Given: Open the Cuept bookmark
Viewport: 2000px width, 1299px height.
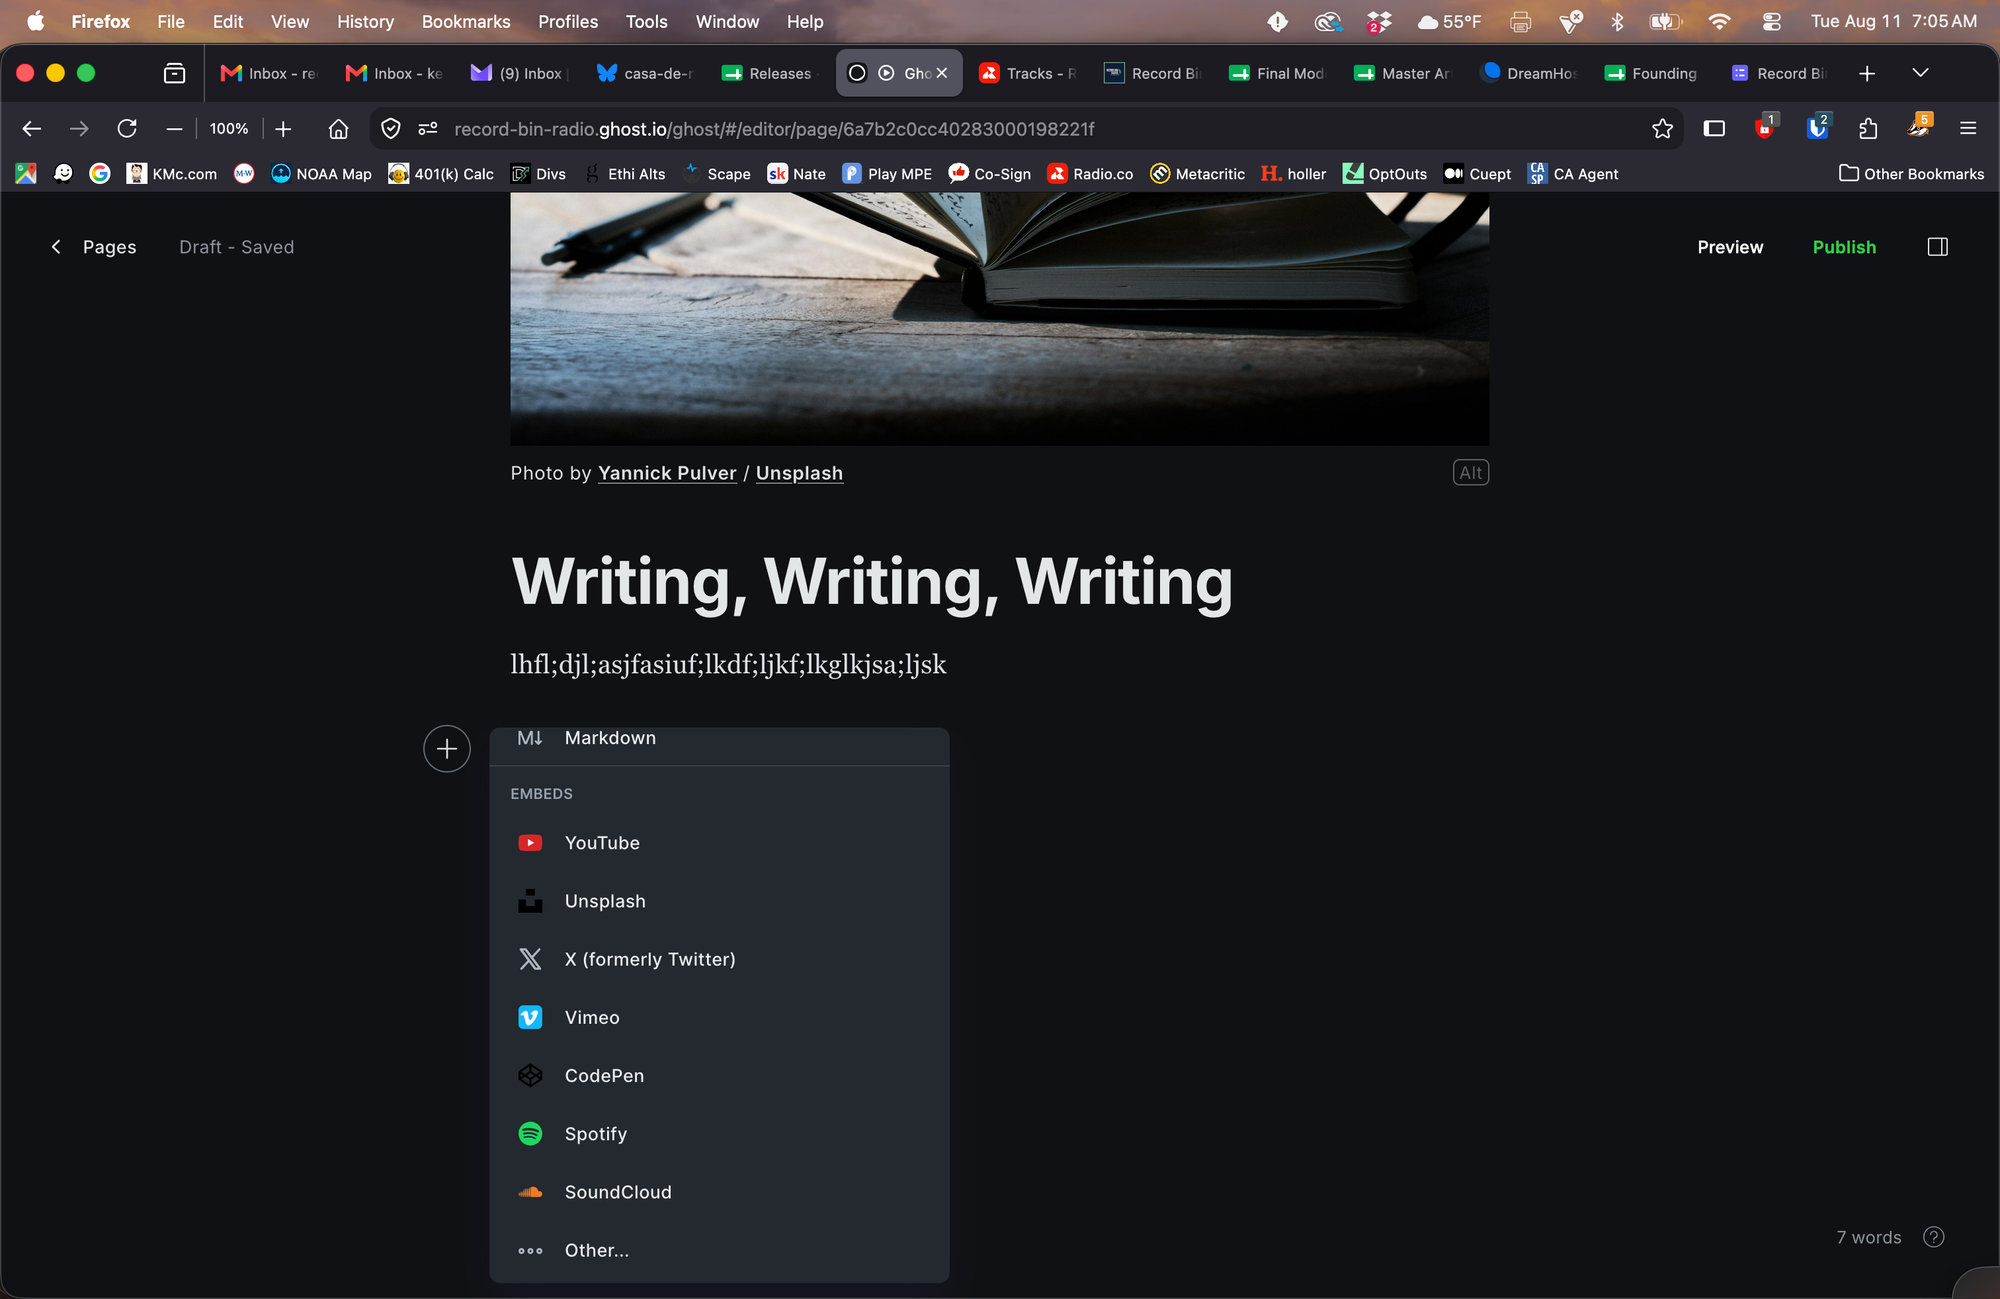Looking at the screenshot, I should tap(1477, 174).
